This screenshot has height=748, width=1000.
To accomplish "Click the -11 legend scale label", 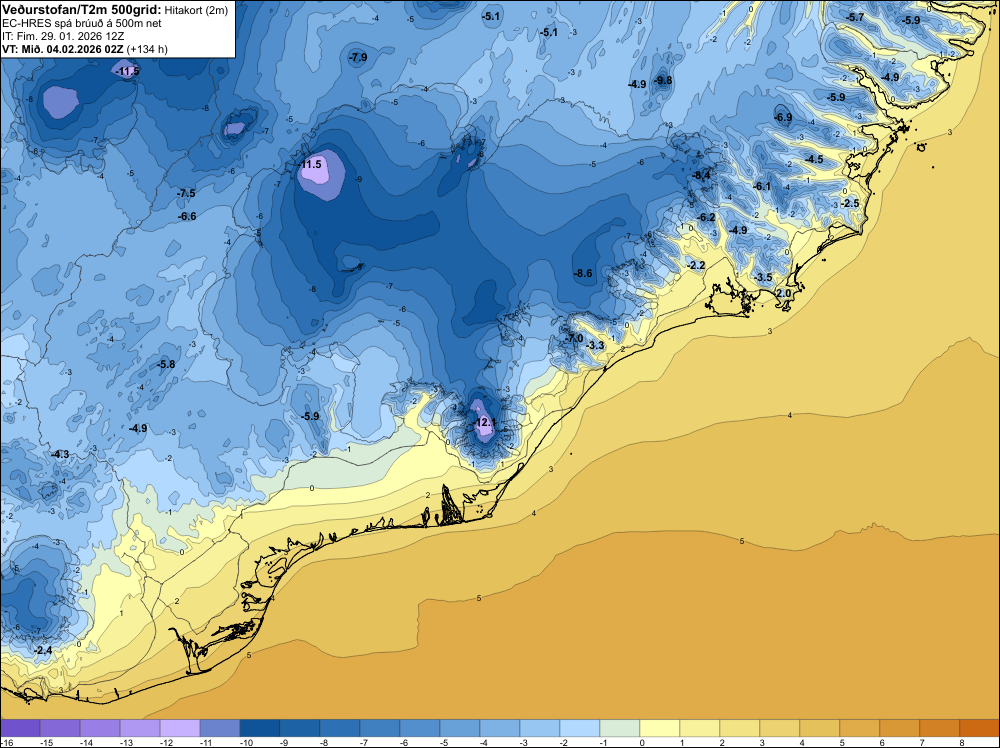I will (x=205, y=742).
